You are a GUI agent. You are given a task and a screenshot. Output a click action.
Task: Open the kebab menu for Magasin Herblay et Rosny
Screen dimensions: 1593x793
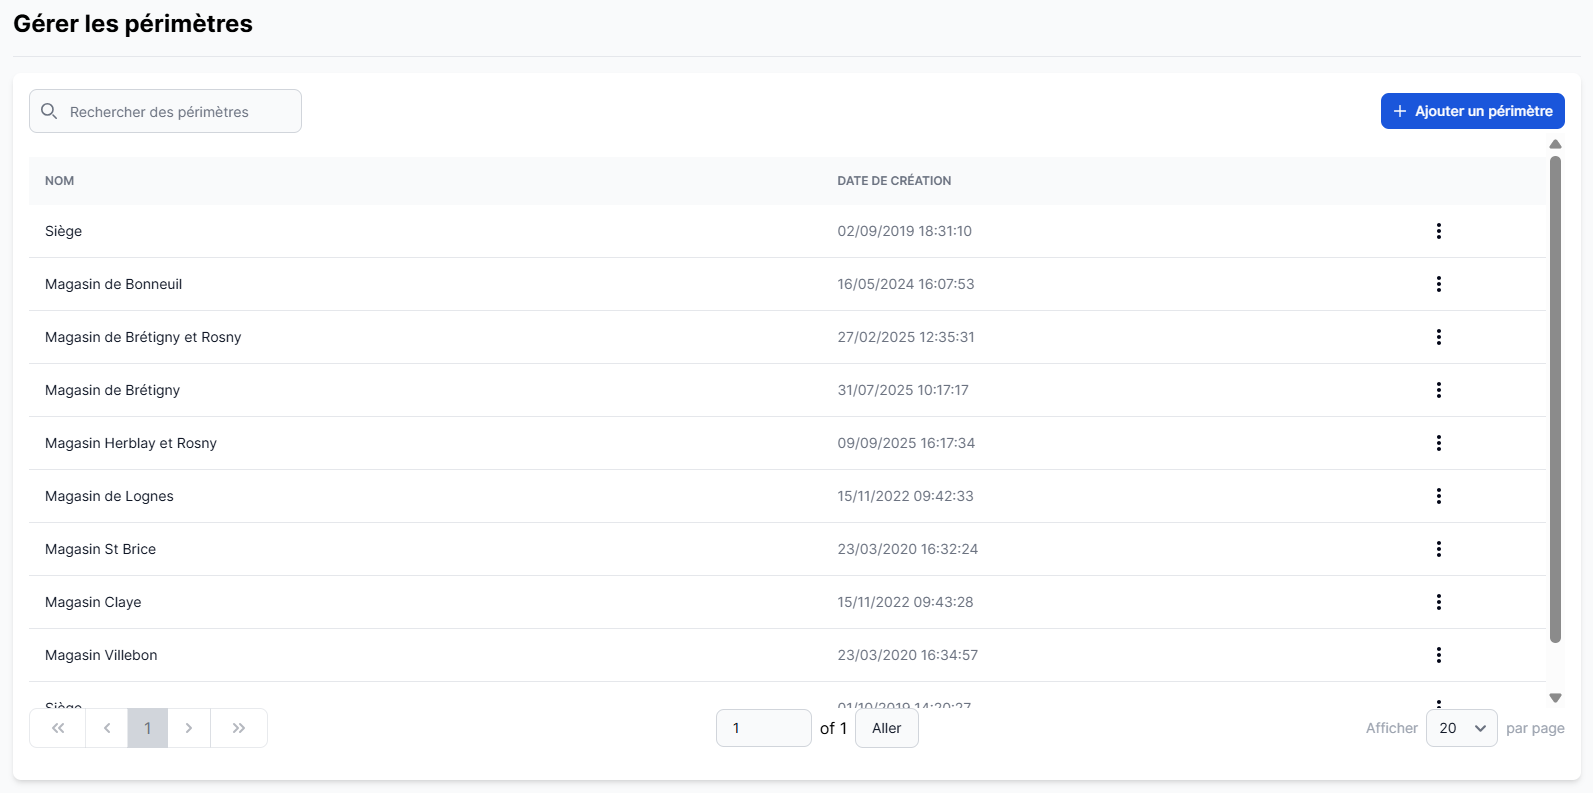1438,443
